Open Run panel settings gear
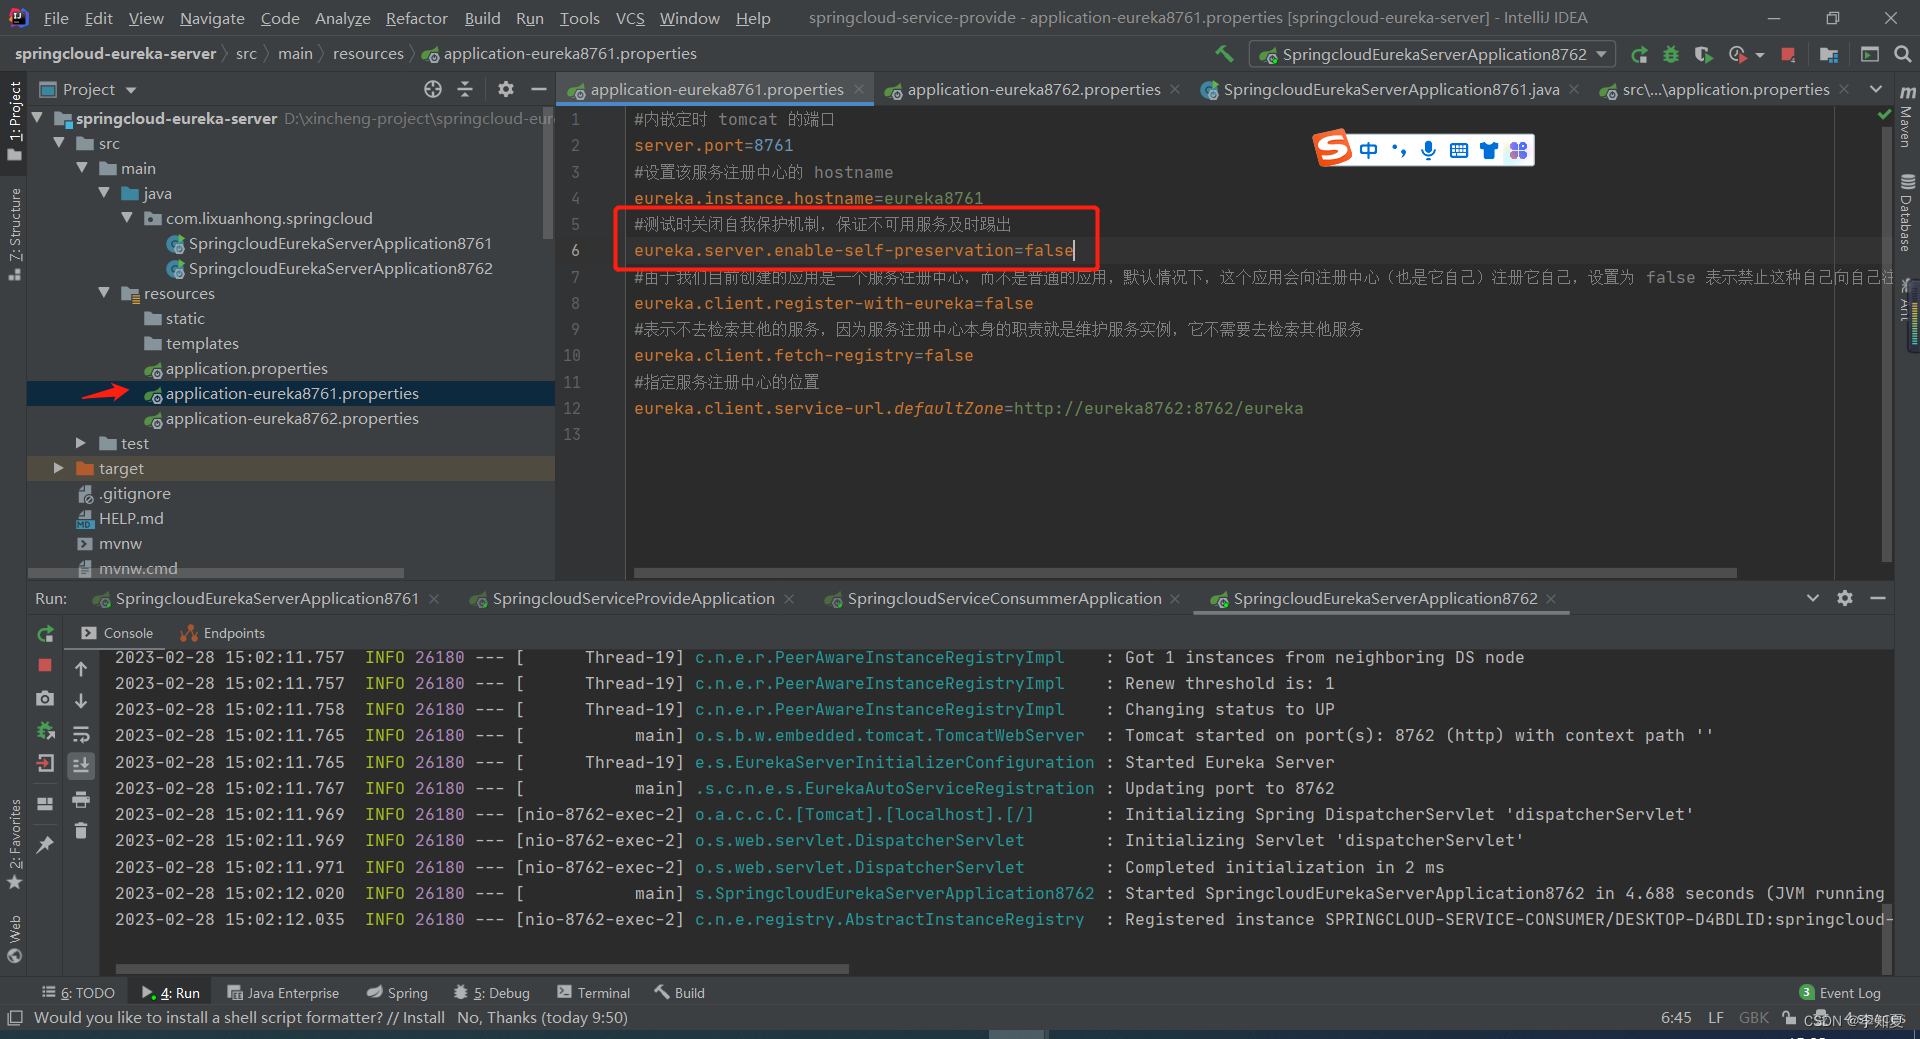 (x=1845, y=598)
